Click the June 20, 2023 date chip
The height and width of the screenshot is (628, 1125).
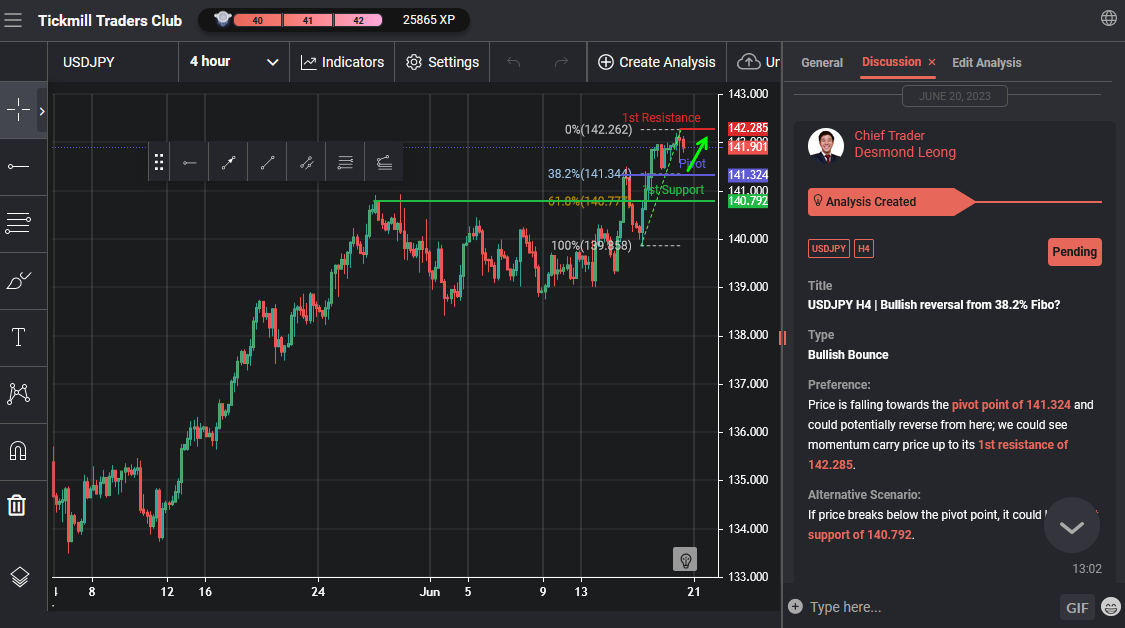(954, 95)
